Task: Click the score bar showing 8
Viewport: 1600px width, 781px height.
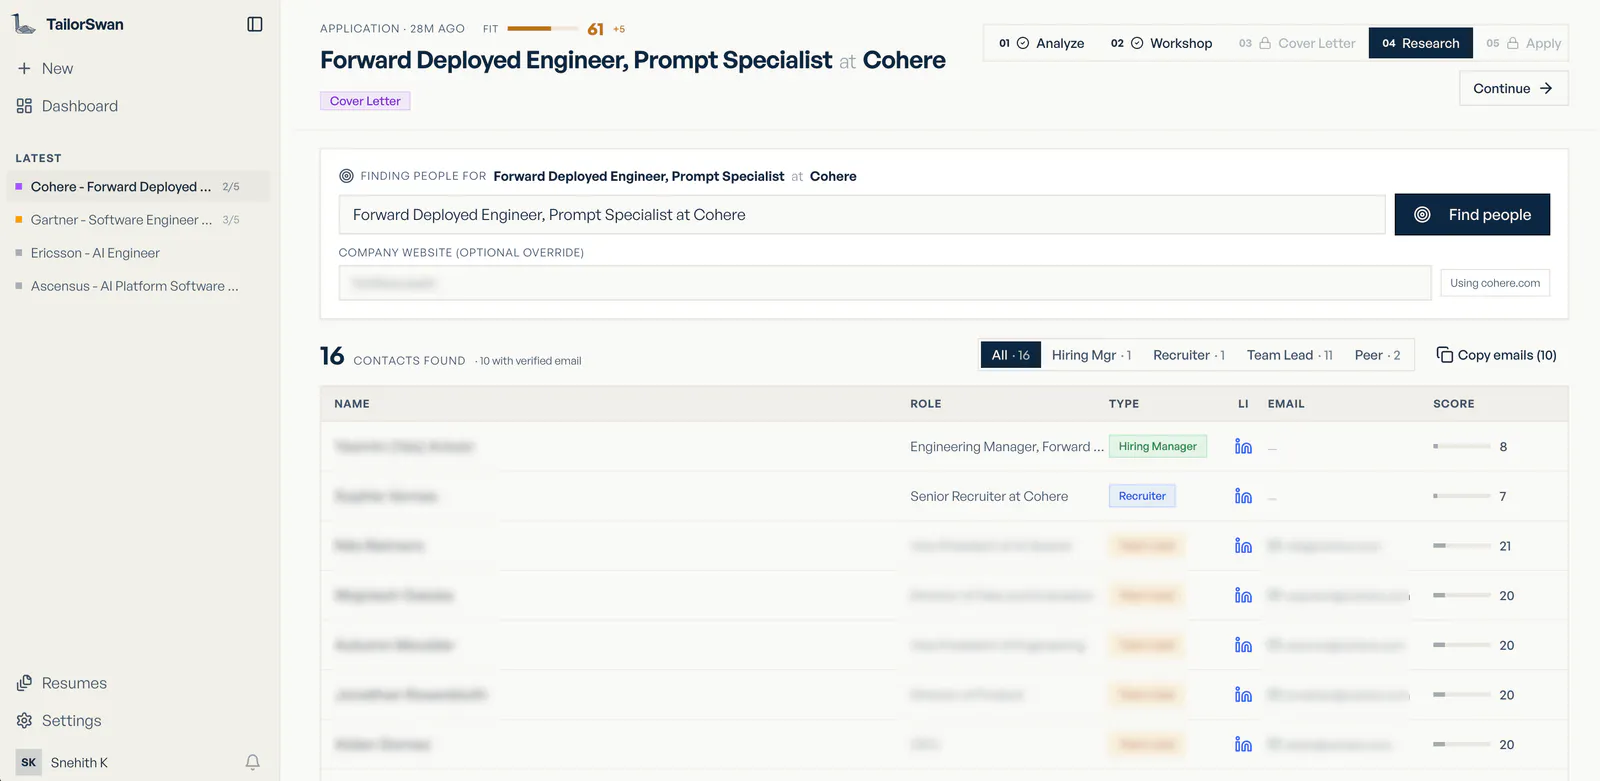Action: pyautogui.click(x=1462, y=447)
